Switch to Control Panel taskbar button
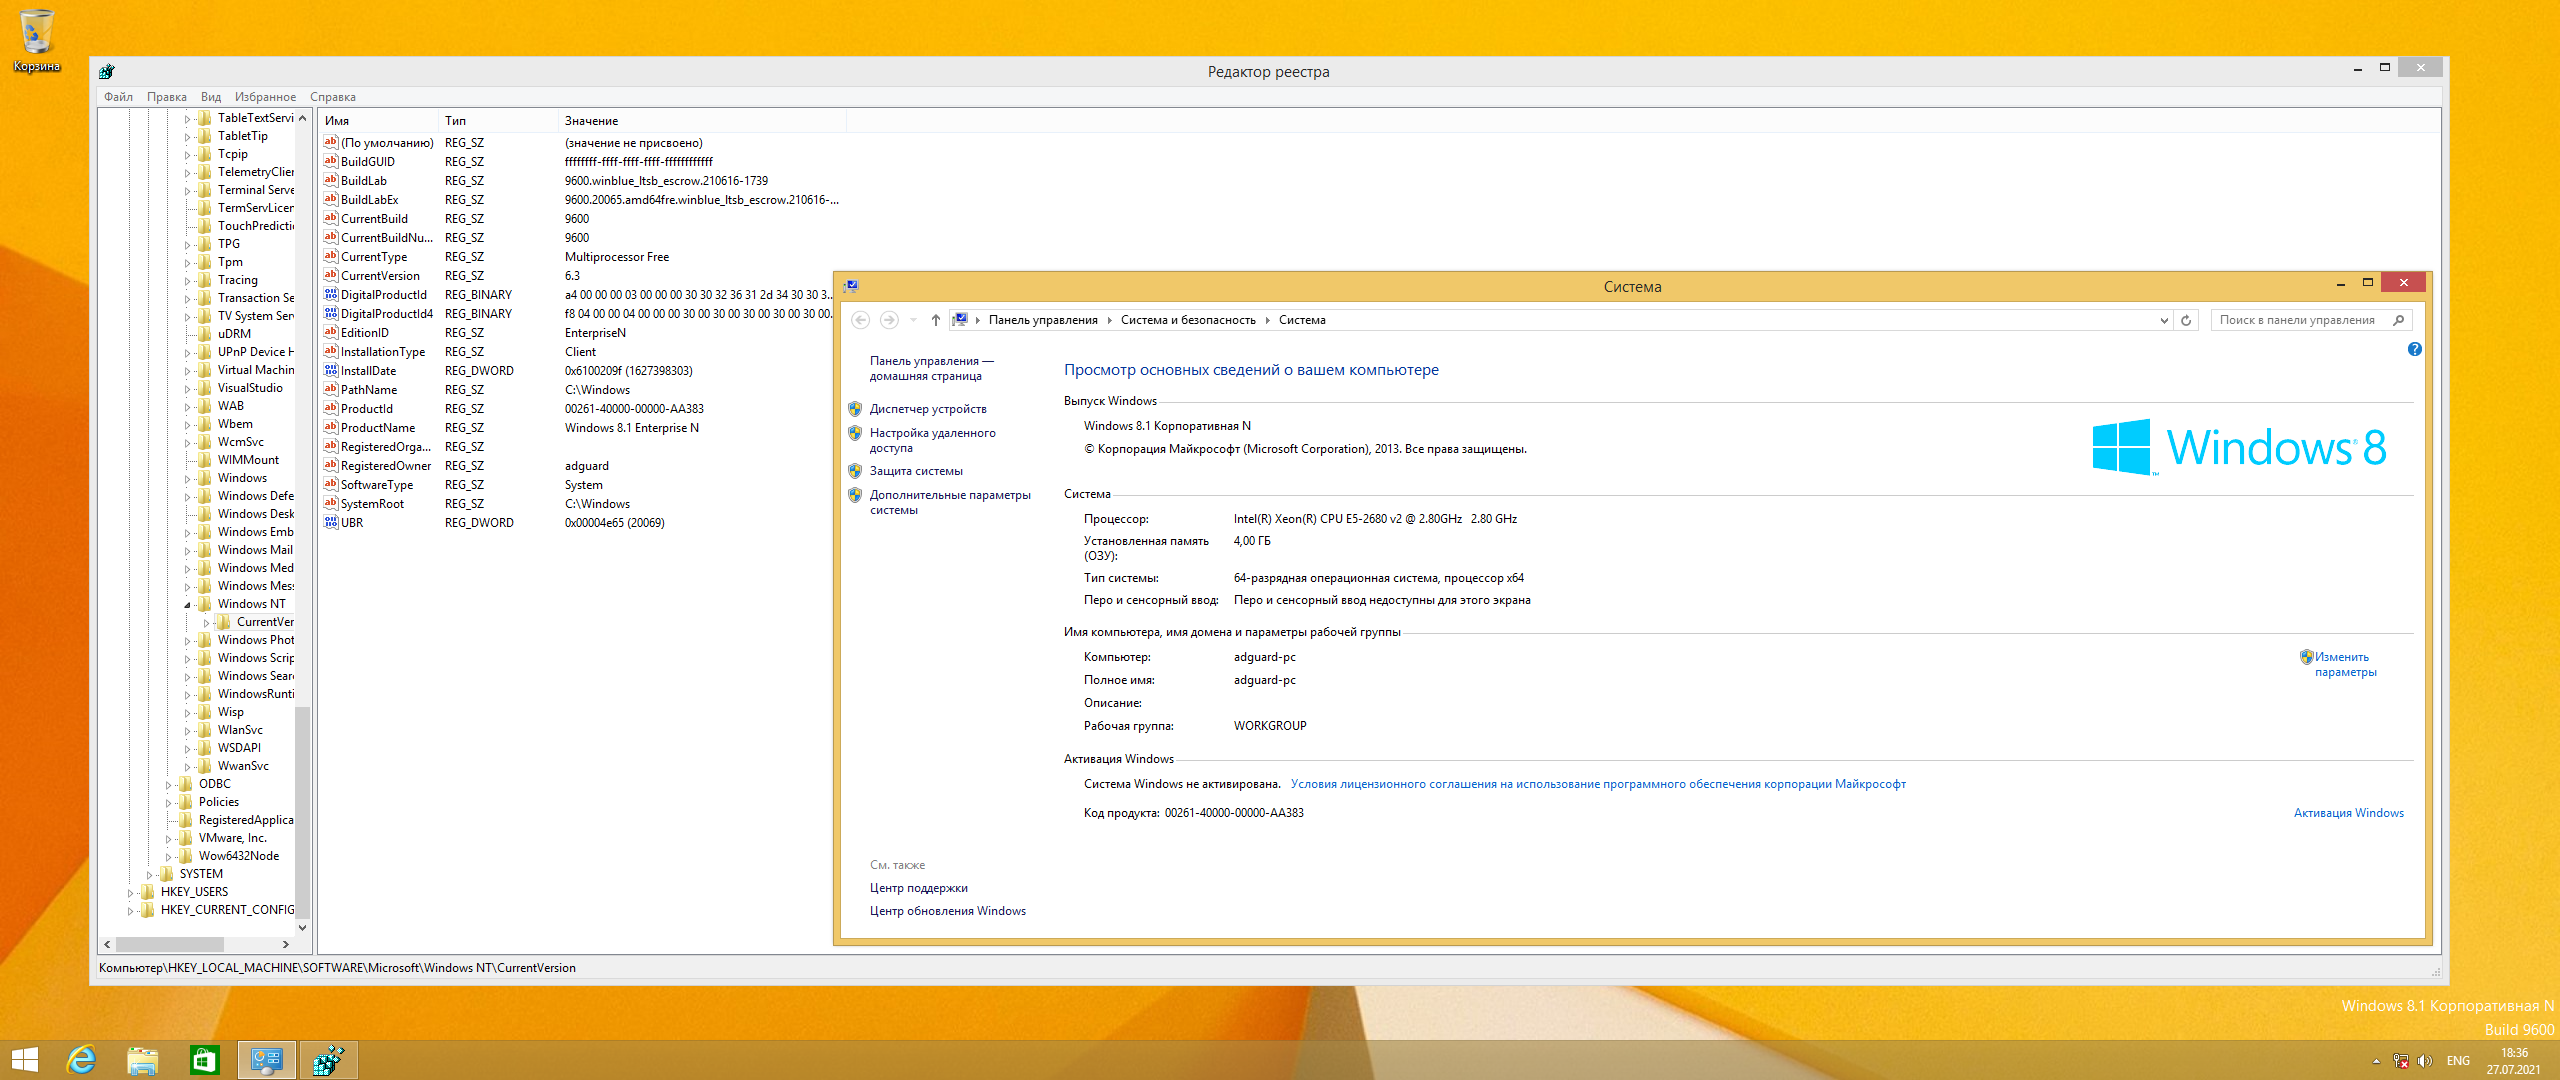Image resolution: width=2560 pixels, height=1080 pixels. click(x=267, y=1060)
